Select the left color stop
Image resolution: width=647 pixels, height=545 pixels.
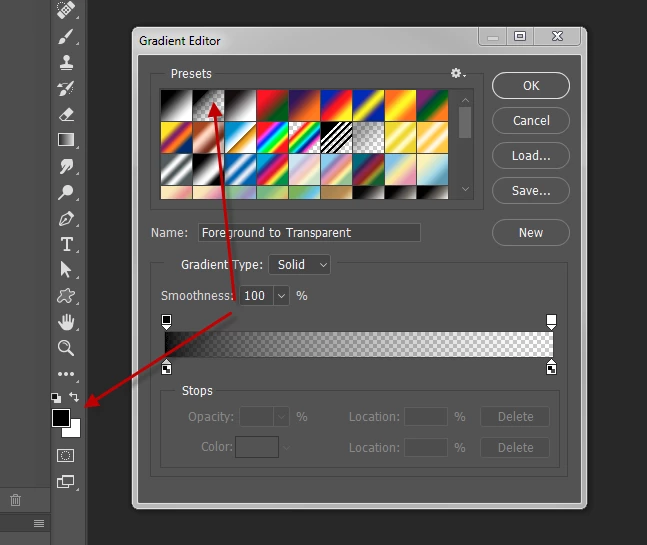(166, 367)
